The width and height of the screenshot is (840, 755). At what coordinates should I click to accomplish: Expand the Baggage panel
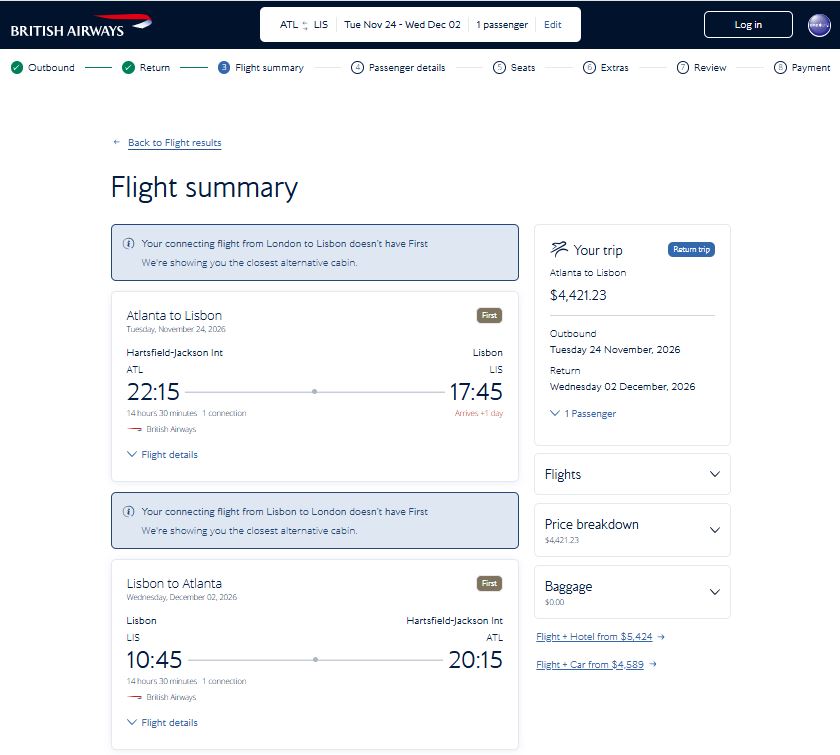(x=632, y=592)
